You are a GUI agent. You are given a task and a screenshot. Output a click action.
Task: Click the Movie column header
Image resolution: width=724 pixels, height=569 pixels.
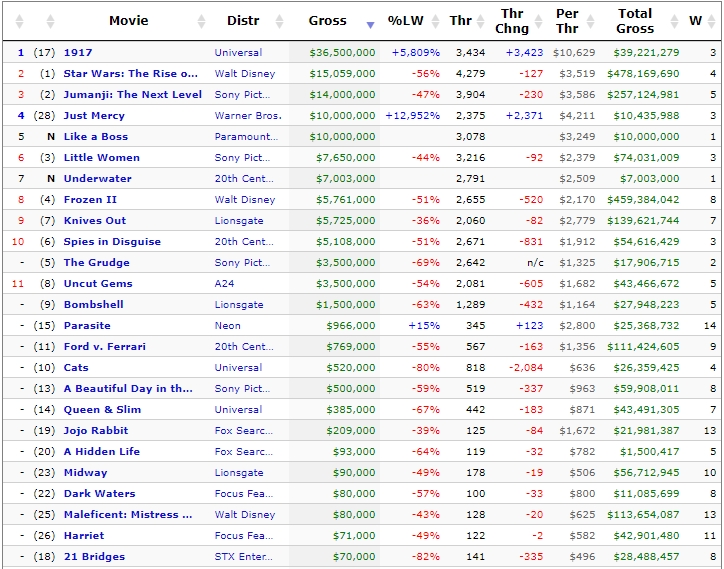click(129, 21)
